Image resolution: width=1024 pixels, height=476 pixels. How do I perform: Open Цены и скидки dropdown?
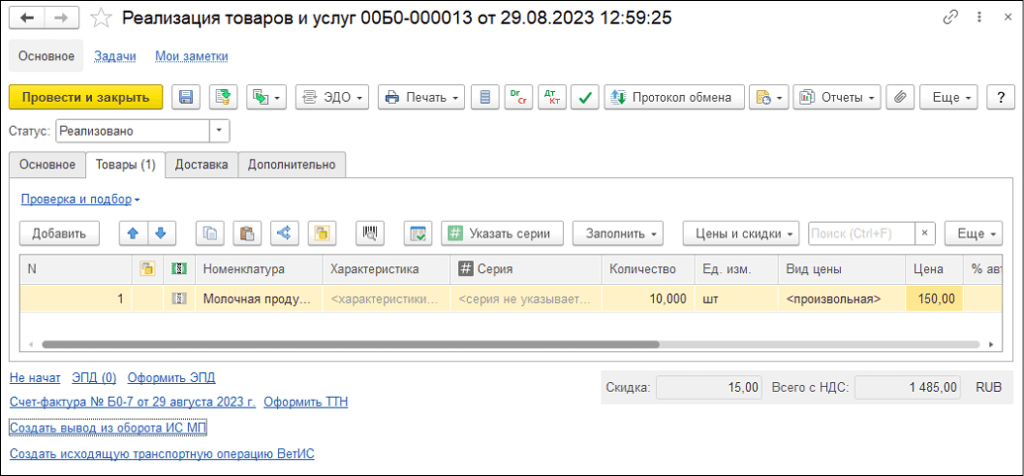pos(741,233)
